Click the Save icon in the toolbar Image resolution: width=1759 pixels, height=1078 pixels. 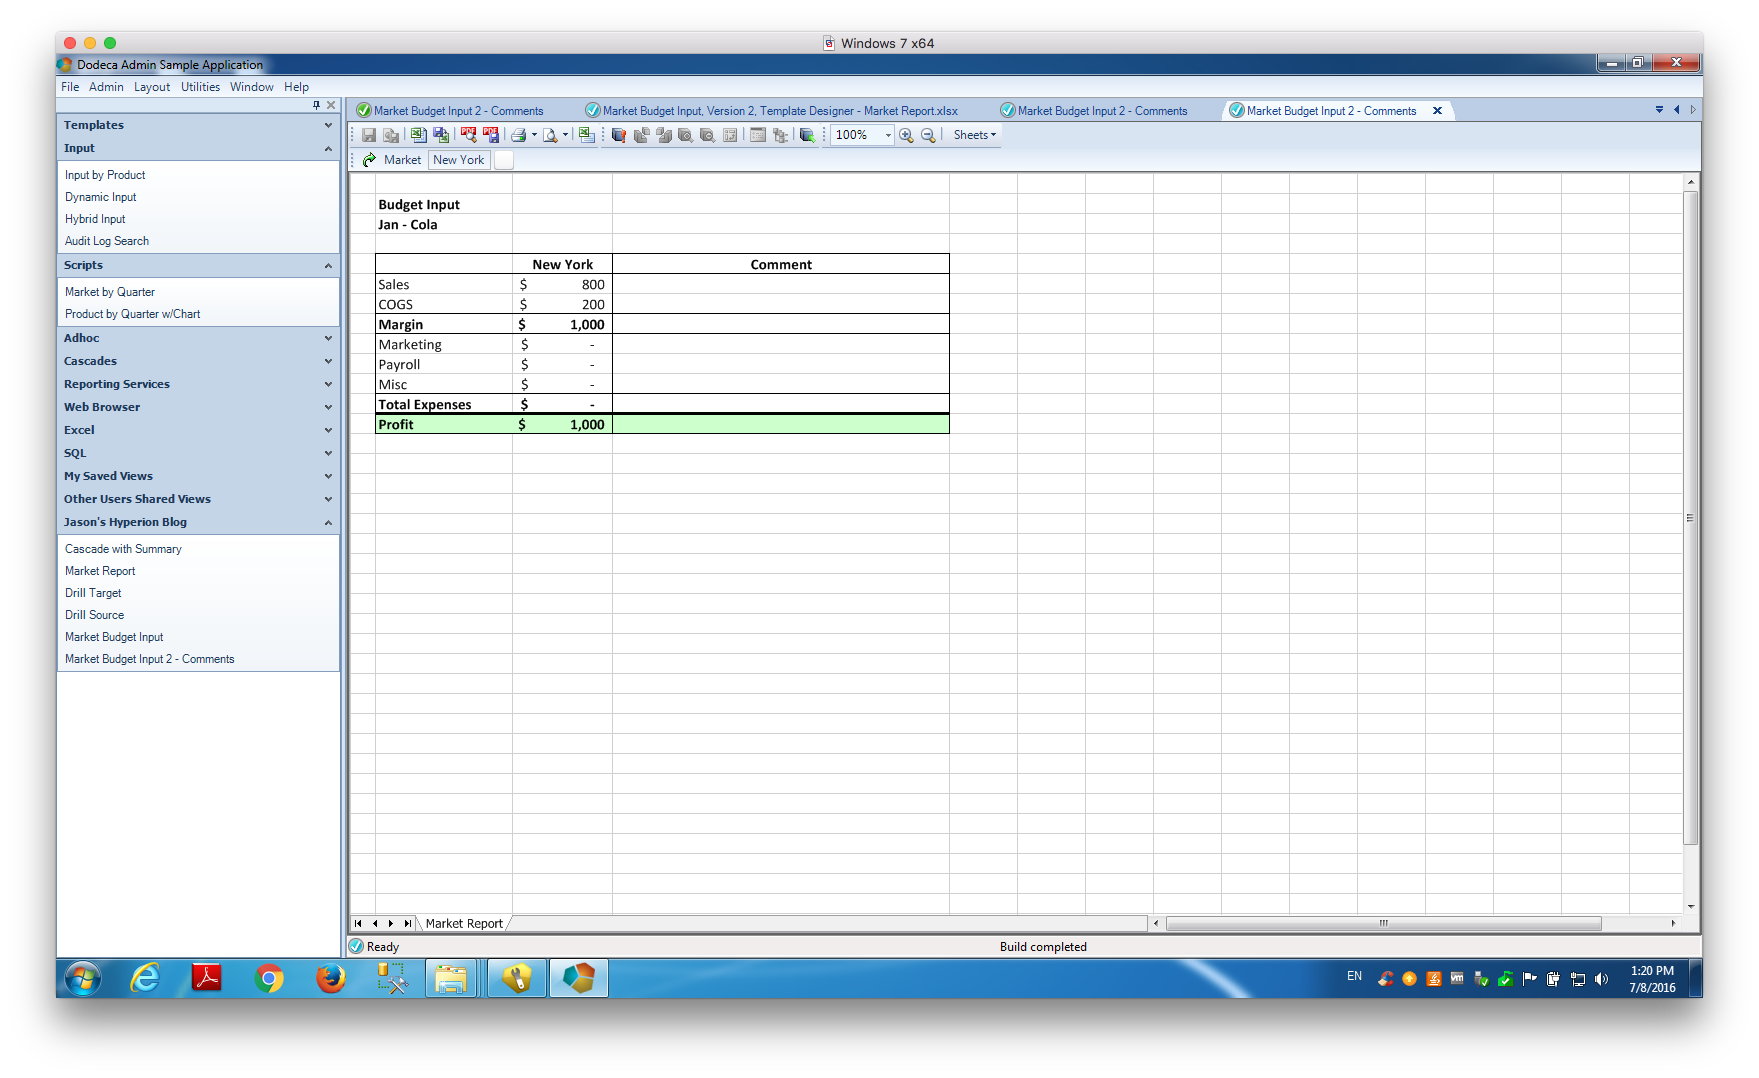click(369, 135)
